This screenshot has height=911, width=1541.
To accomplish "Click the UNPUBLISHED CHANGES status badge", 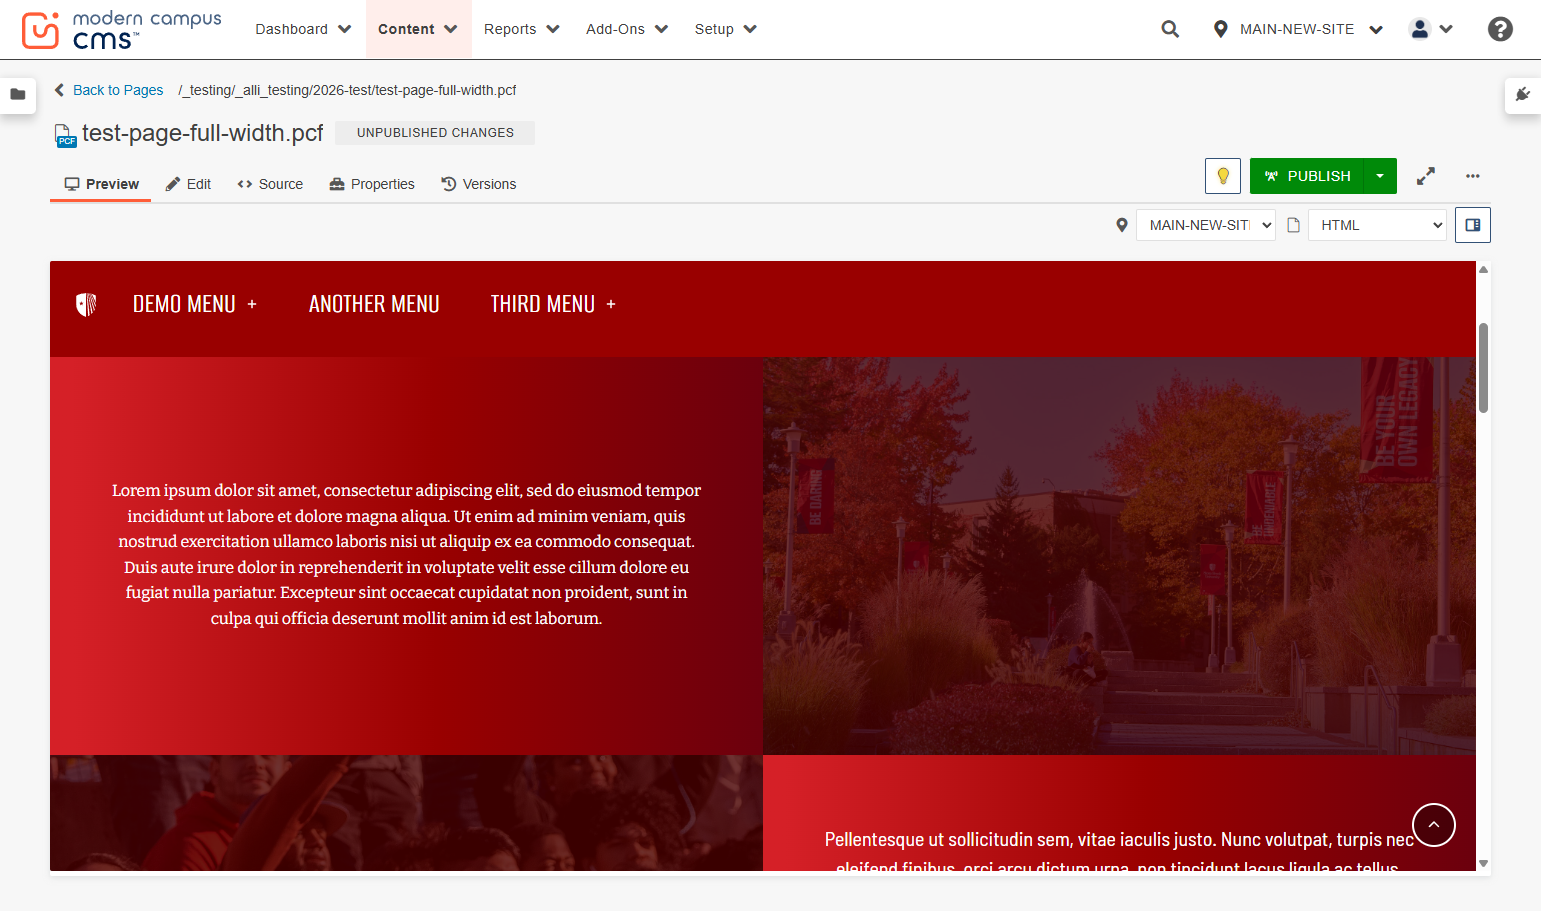I will tap(435, 133).
